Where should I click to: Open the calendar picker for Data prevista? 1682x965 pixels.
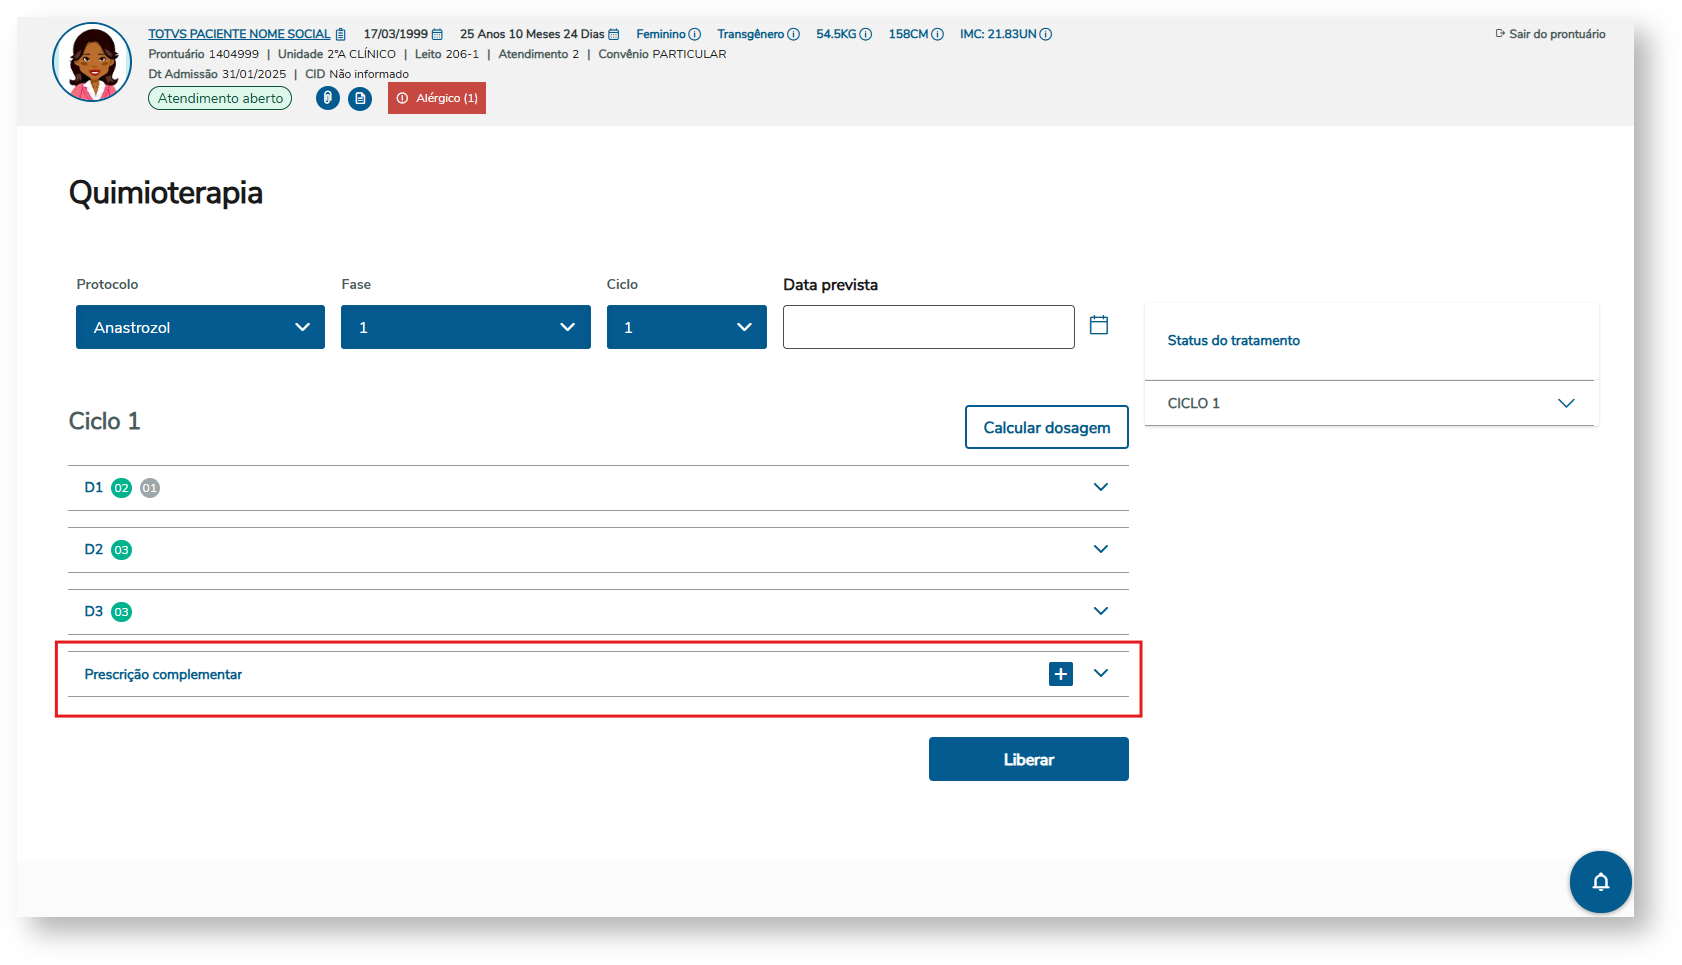pos(1099,325)
